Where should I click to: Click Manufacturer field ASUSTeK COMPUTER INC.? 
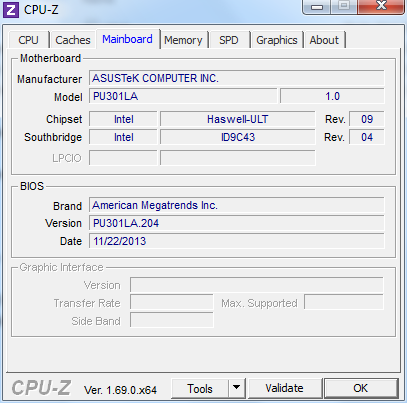pos(237,78)
